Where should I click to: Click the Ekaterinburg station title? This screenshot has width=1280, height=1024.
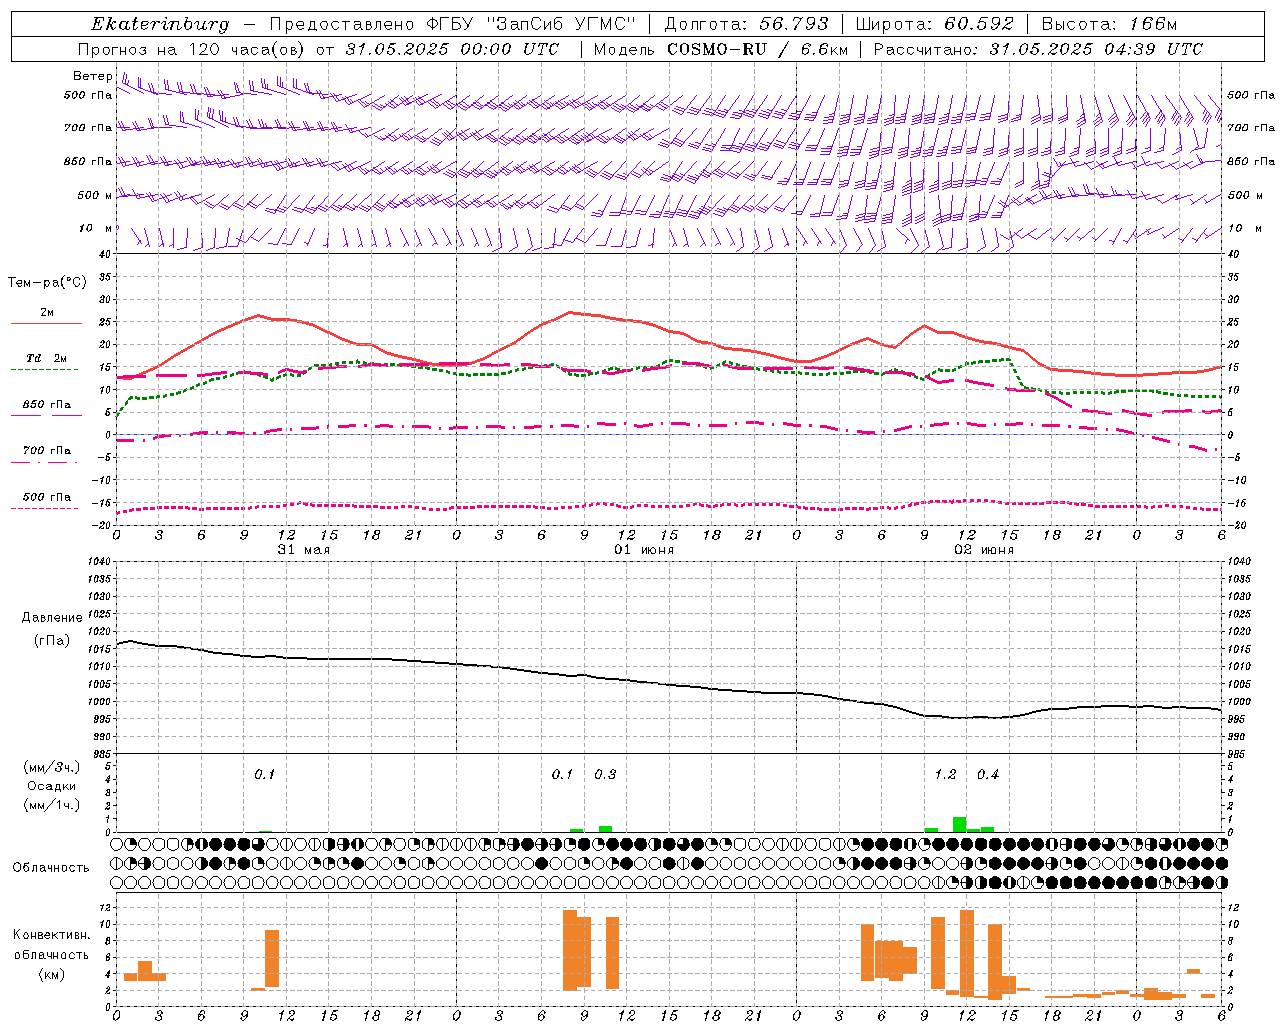tap(160, 24)
